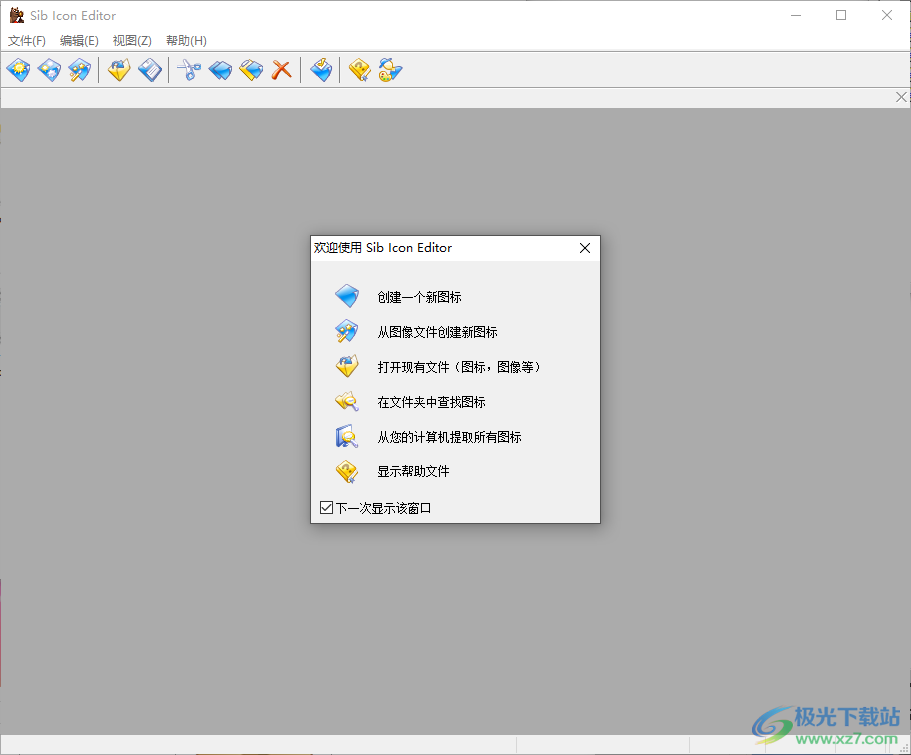
Task: Click the 欢迎使用 Sib Icon Editor dialog title
Action: (383, 248)
